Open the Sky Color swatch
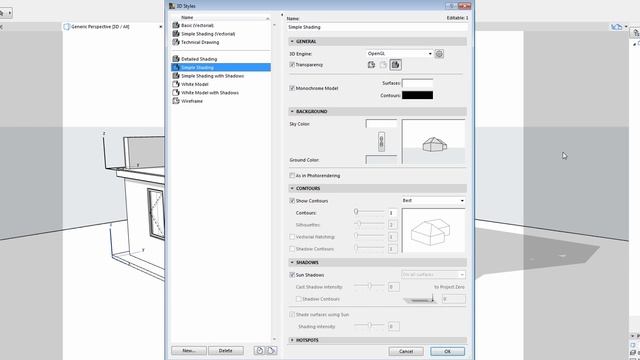The image size is (640, 360). [381, 123]
